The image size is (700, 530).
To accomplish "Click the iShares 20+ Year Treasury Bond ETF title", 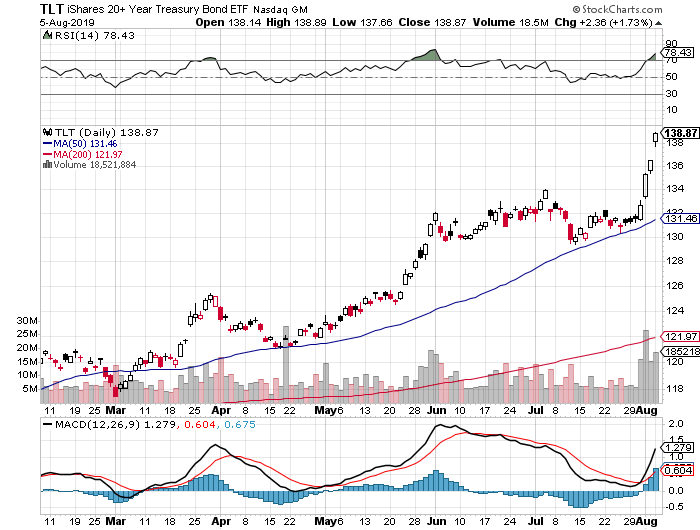I will (x=157, y=9).
